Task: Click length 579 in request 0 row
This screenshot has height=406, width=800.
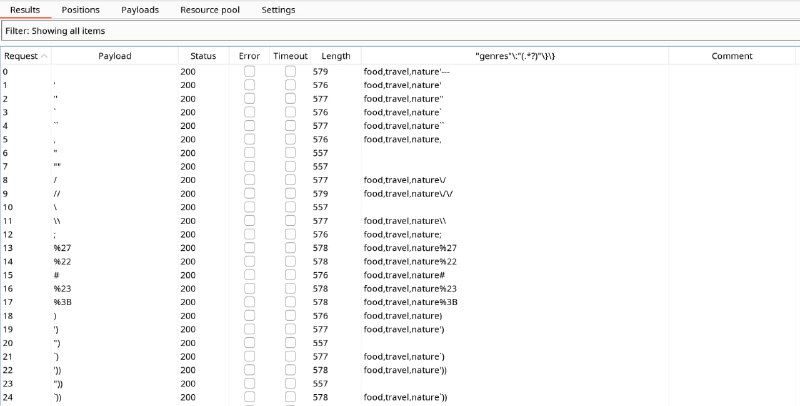Action: (x=320, y=71)
